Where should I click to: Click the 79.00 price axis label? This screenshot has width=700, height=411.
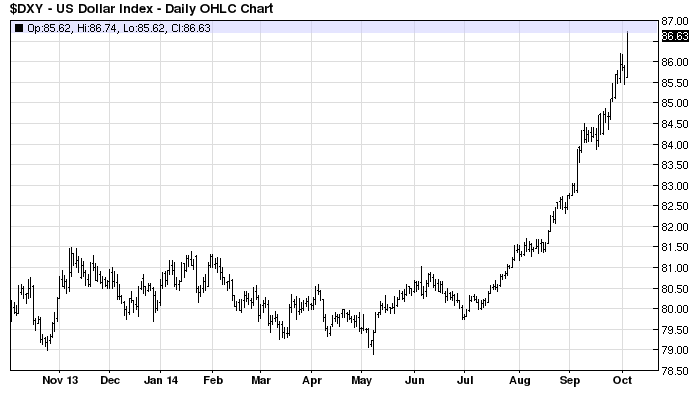(x=675, y=350)
